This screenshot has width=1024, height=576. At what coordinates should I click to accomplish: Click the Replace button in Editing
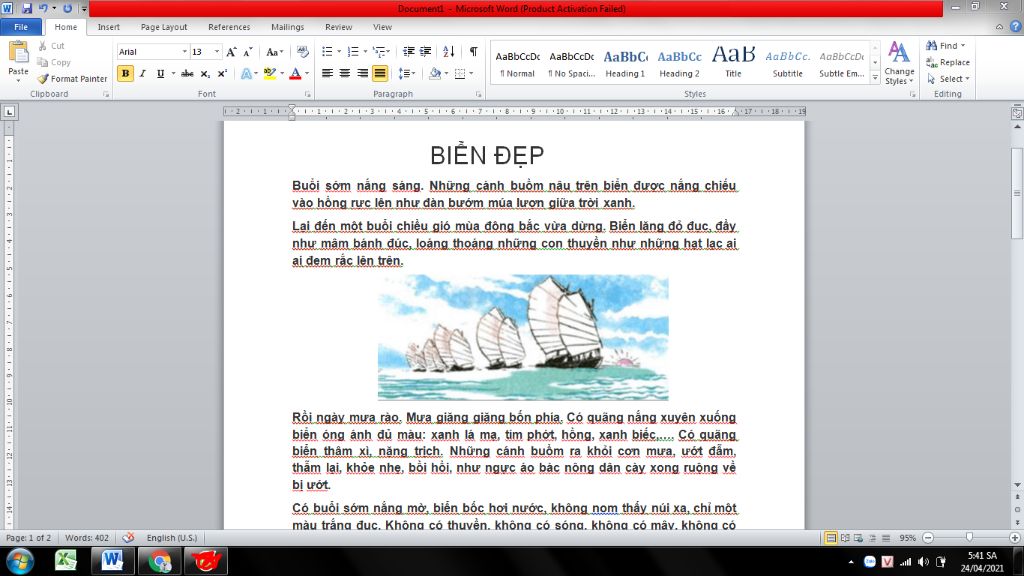click(x=948, y=62)
